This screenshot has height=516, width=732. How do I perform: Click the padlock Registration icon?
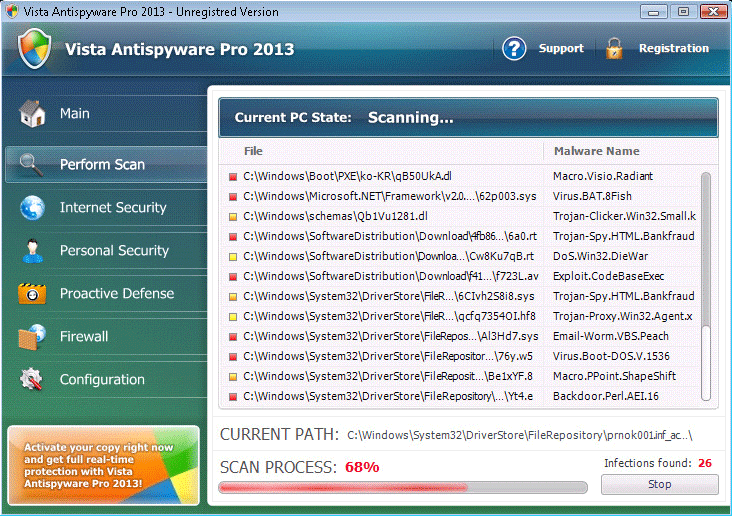(x=614, y=48)
